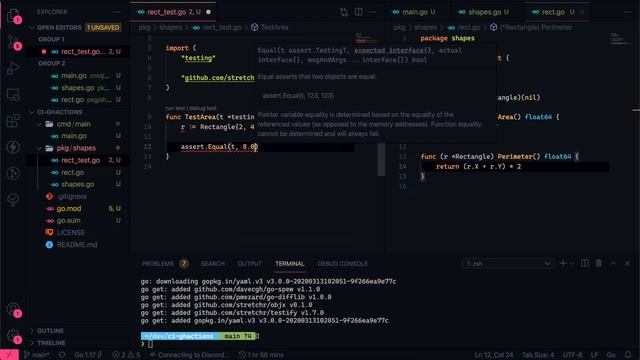Open the Explorer view in activity bar
Viewport: 640px width, 360px height.
click(x=13, y=16)
